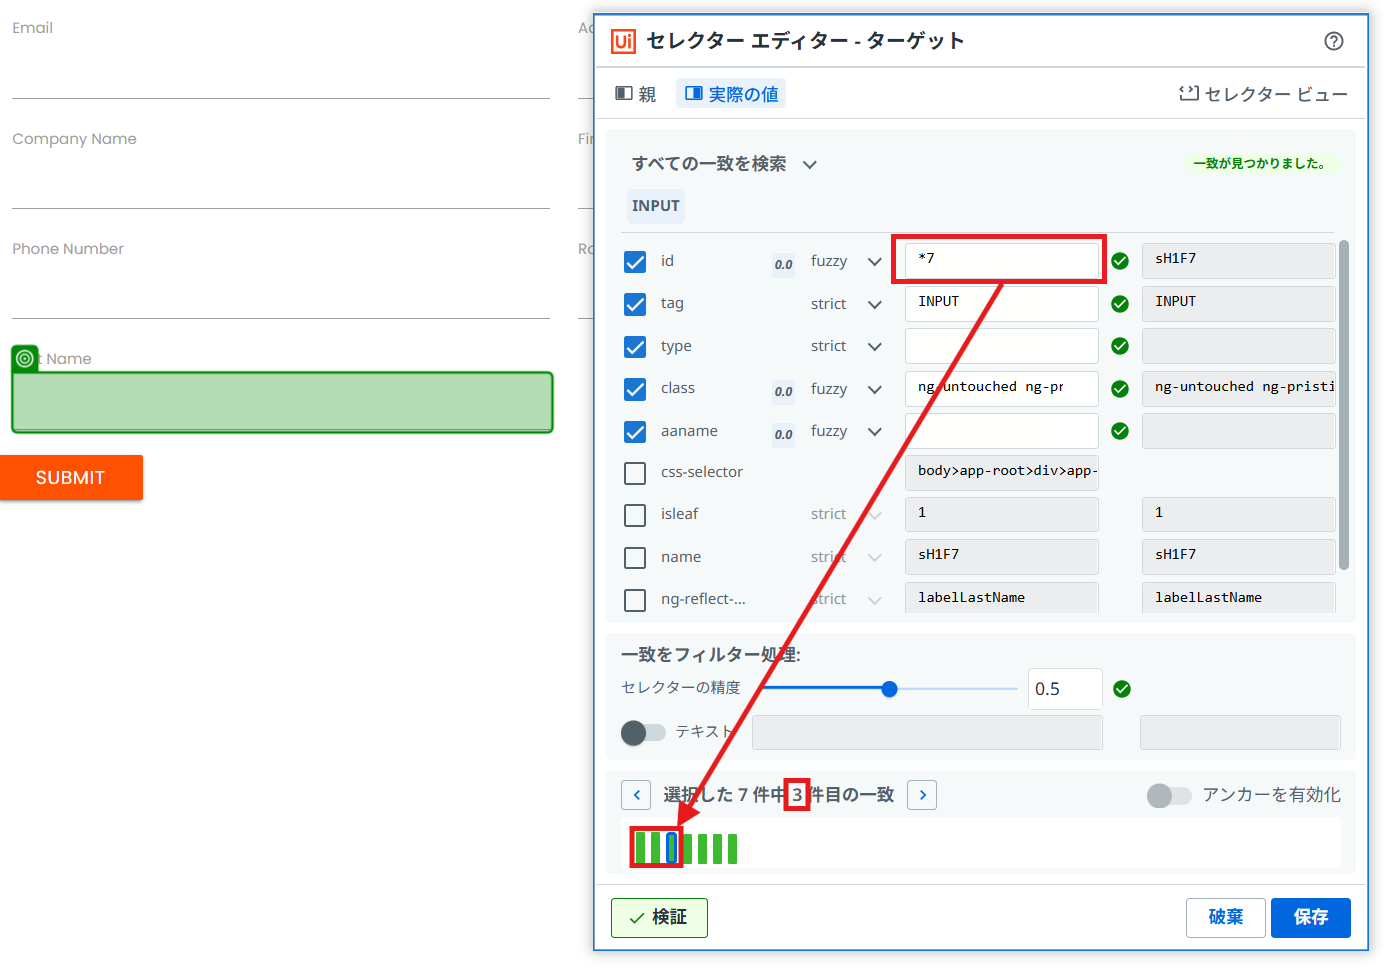This screenshot has width=1392, height=973.
Task: Click the green checkmark beside the class value
Action: [x=1120, y=389]
